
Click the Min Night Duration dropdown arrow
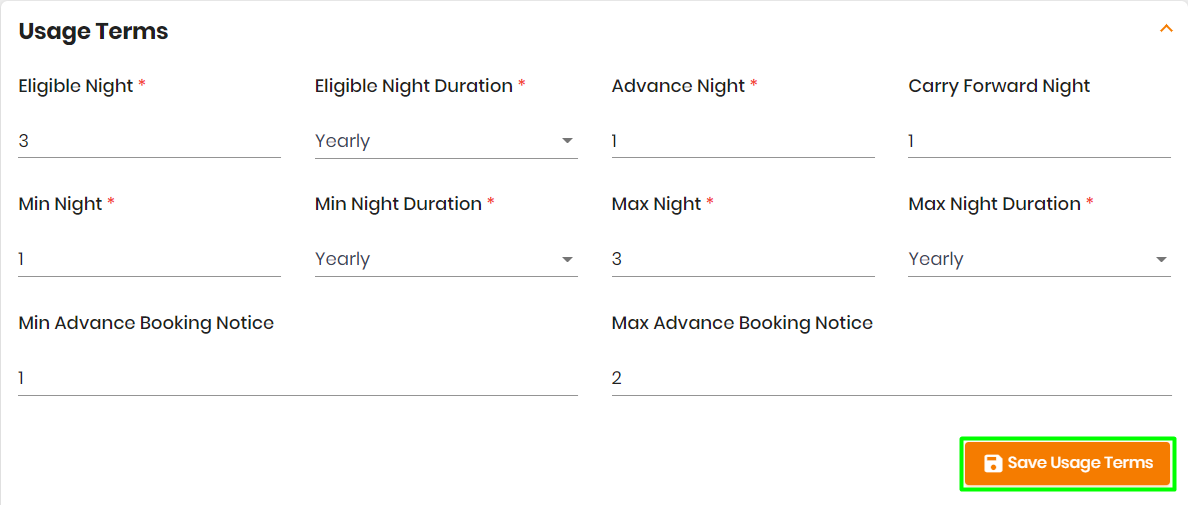tap(567, 260)
